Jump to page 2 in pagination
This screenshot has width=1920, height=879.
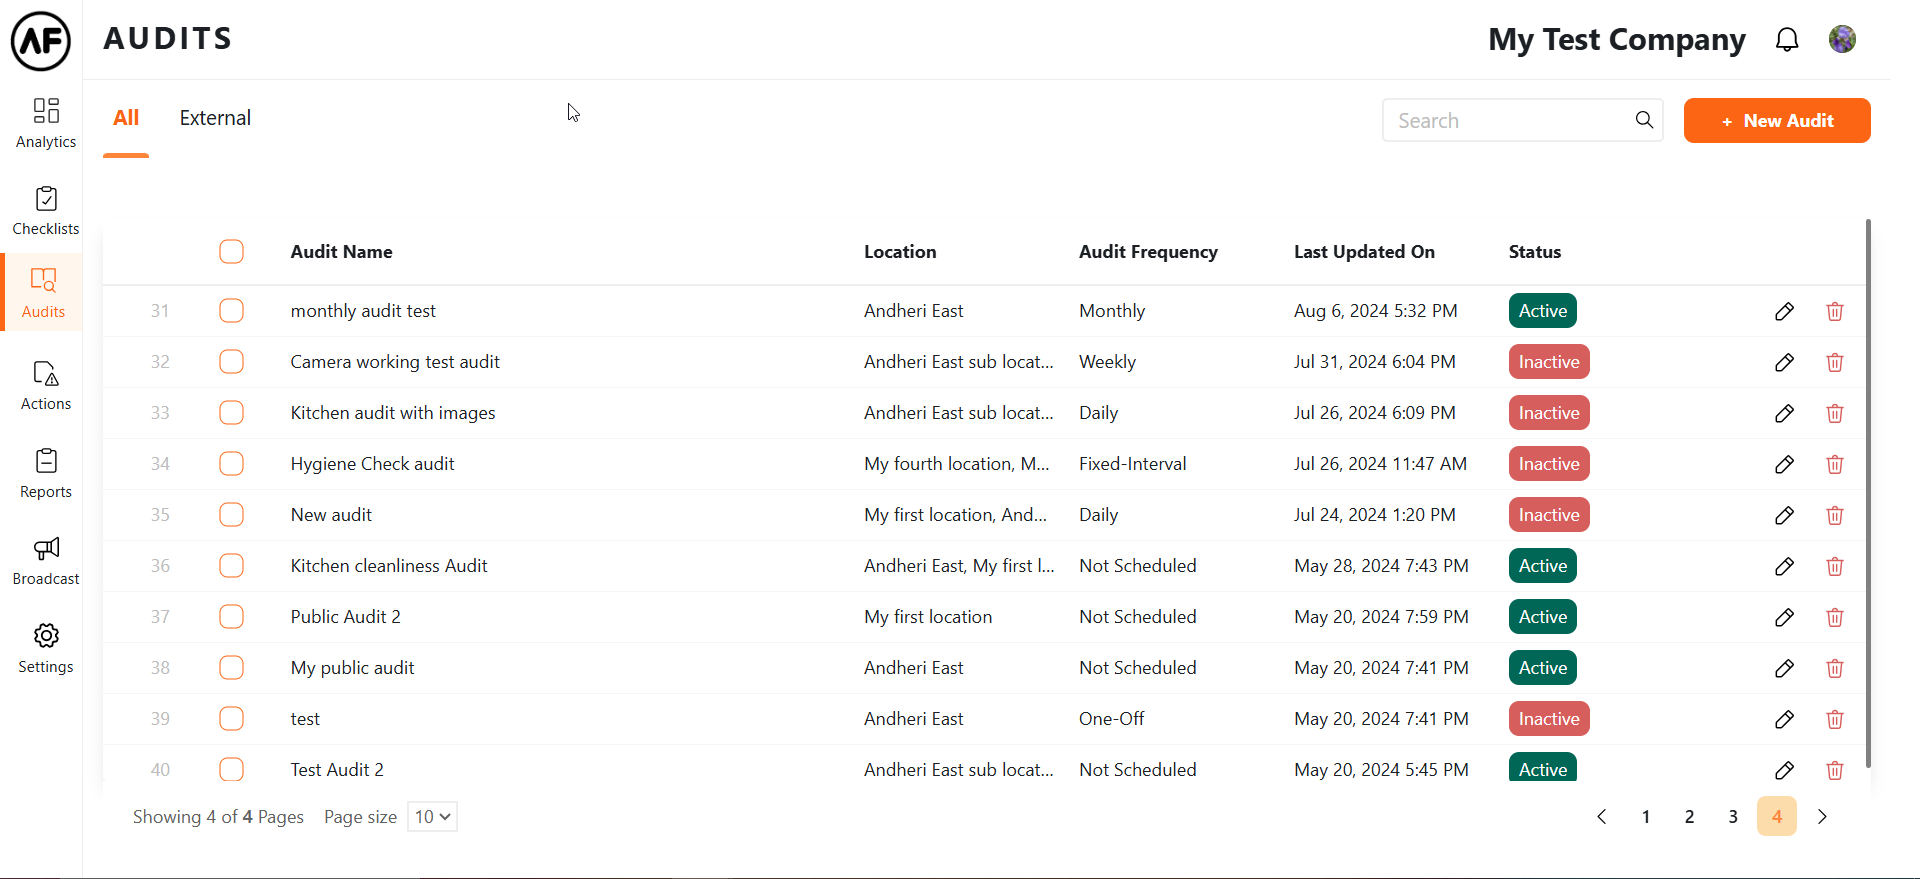1689,817
